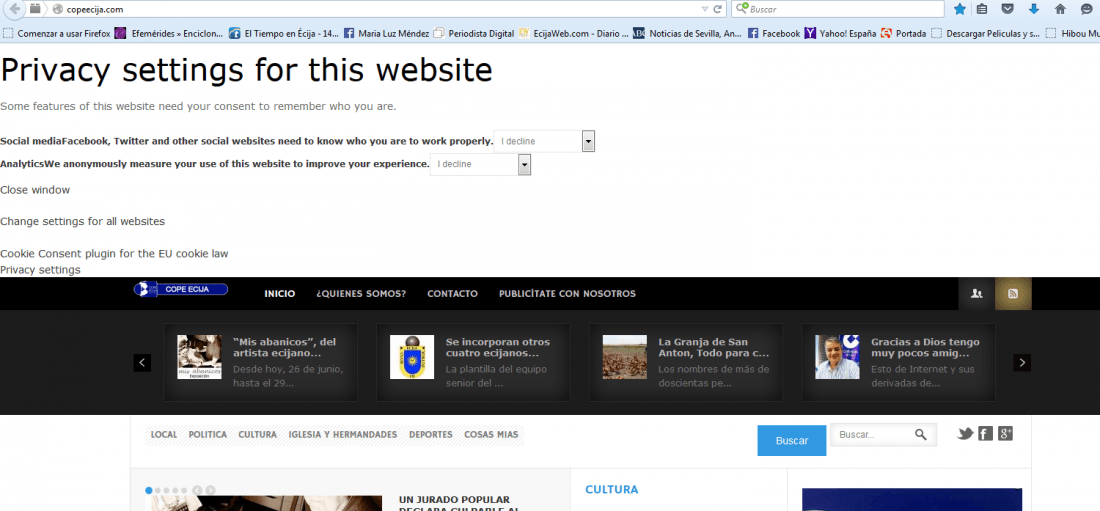Click the magnifier icon in site search

(921, 435)
